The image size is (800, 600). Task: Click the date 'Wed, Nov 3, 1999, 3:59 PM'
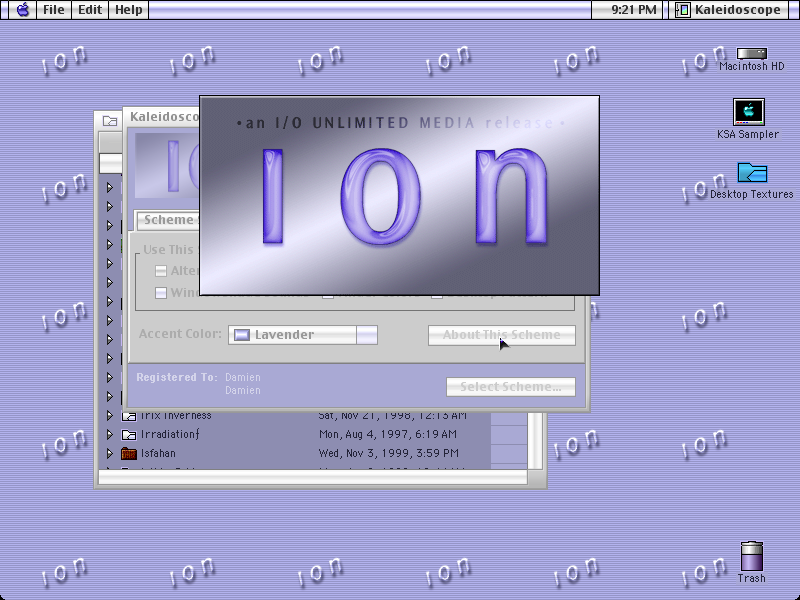pyautogui.click(x=389, y=453)
